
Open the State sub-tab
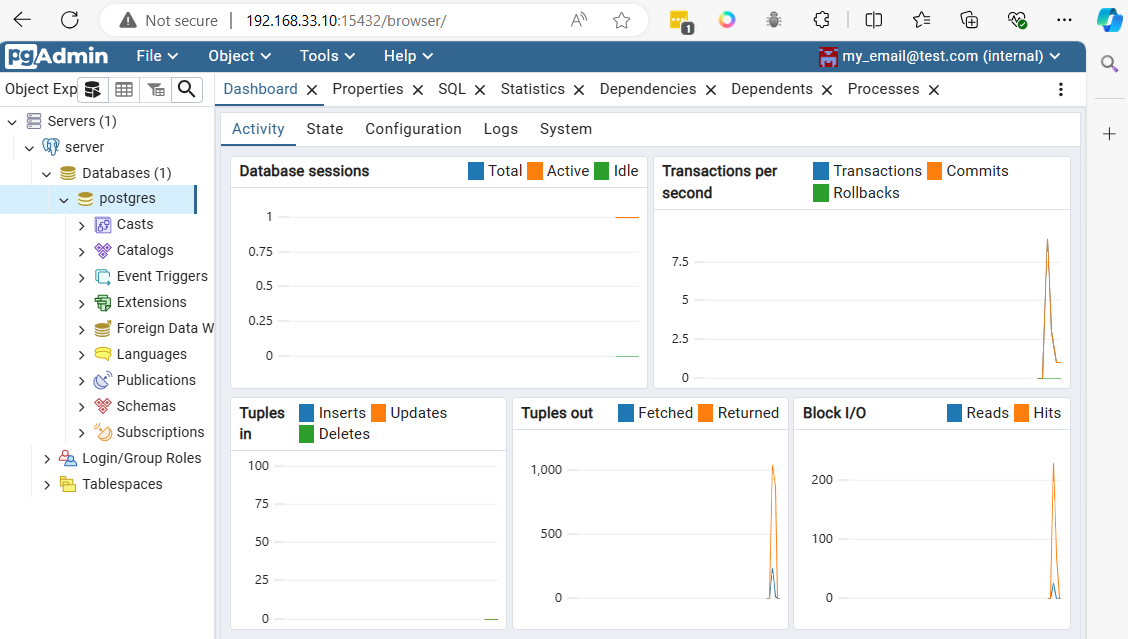(325, 129)
